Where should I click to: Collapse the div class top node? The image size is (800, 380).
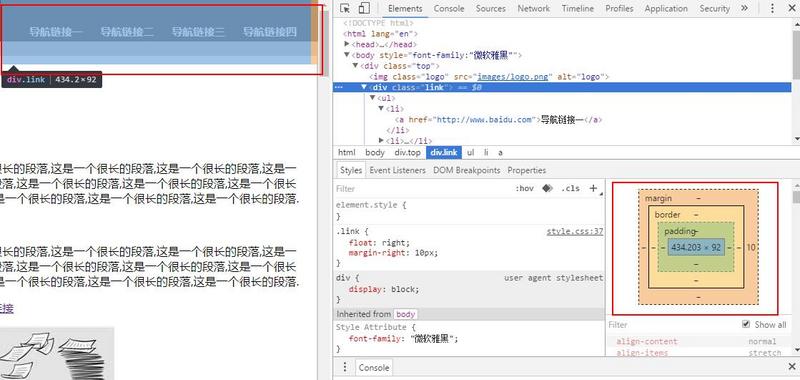[356, 66]
